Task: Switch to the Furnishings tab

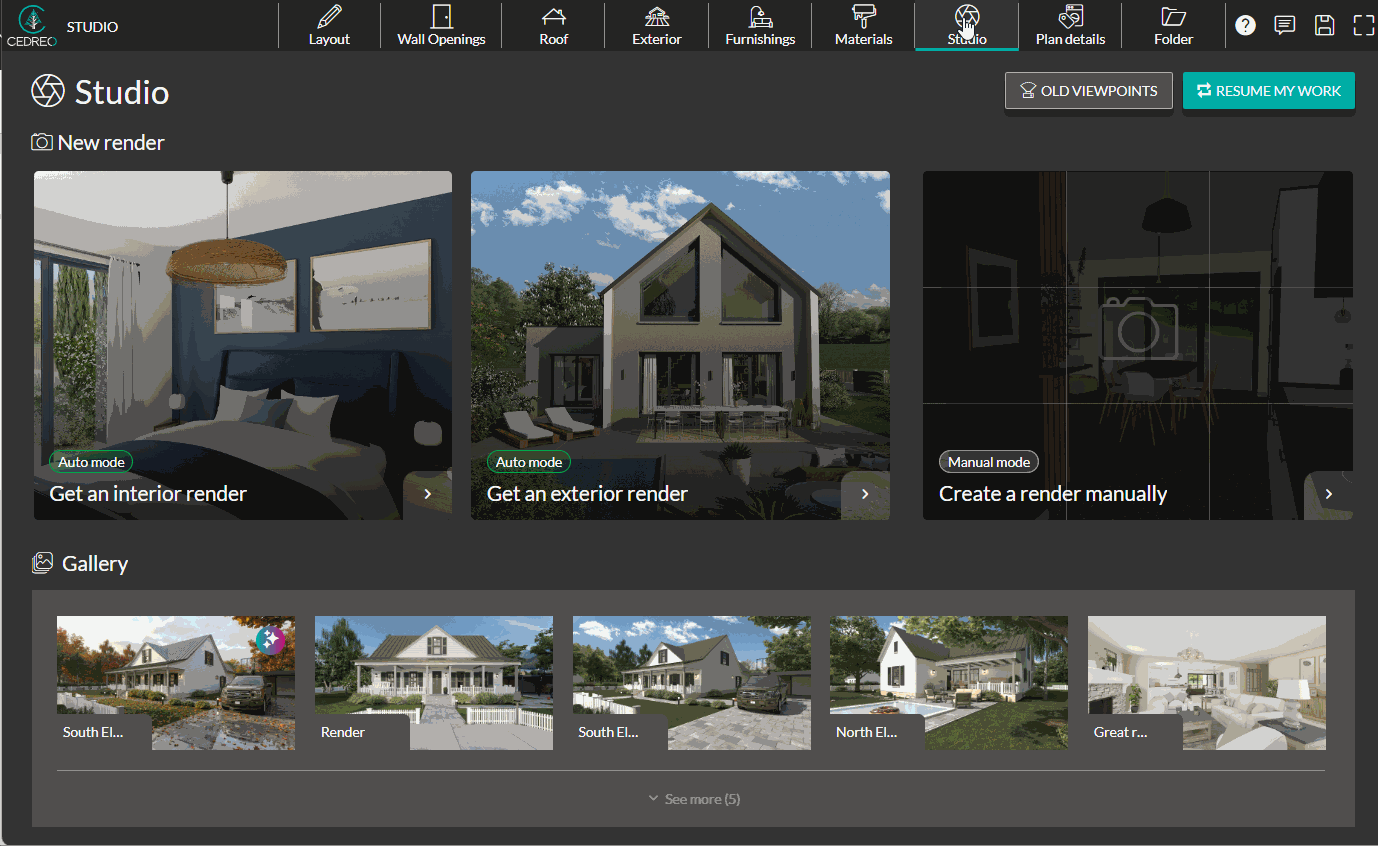Action: [x=760, y=26]
